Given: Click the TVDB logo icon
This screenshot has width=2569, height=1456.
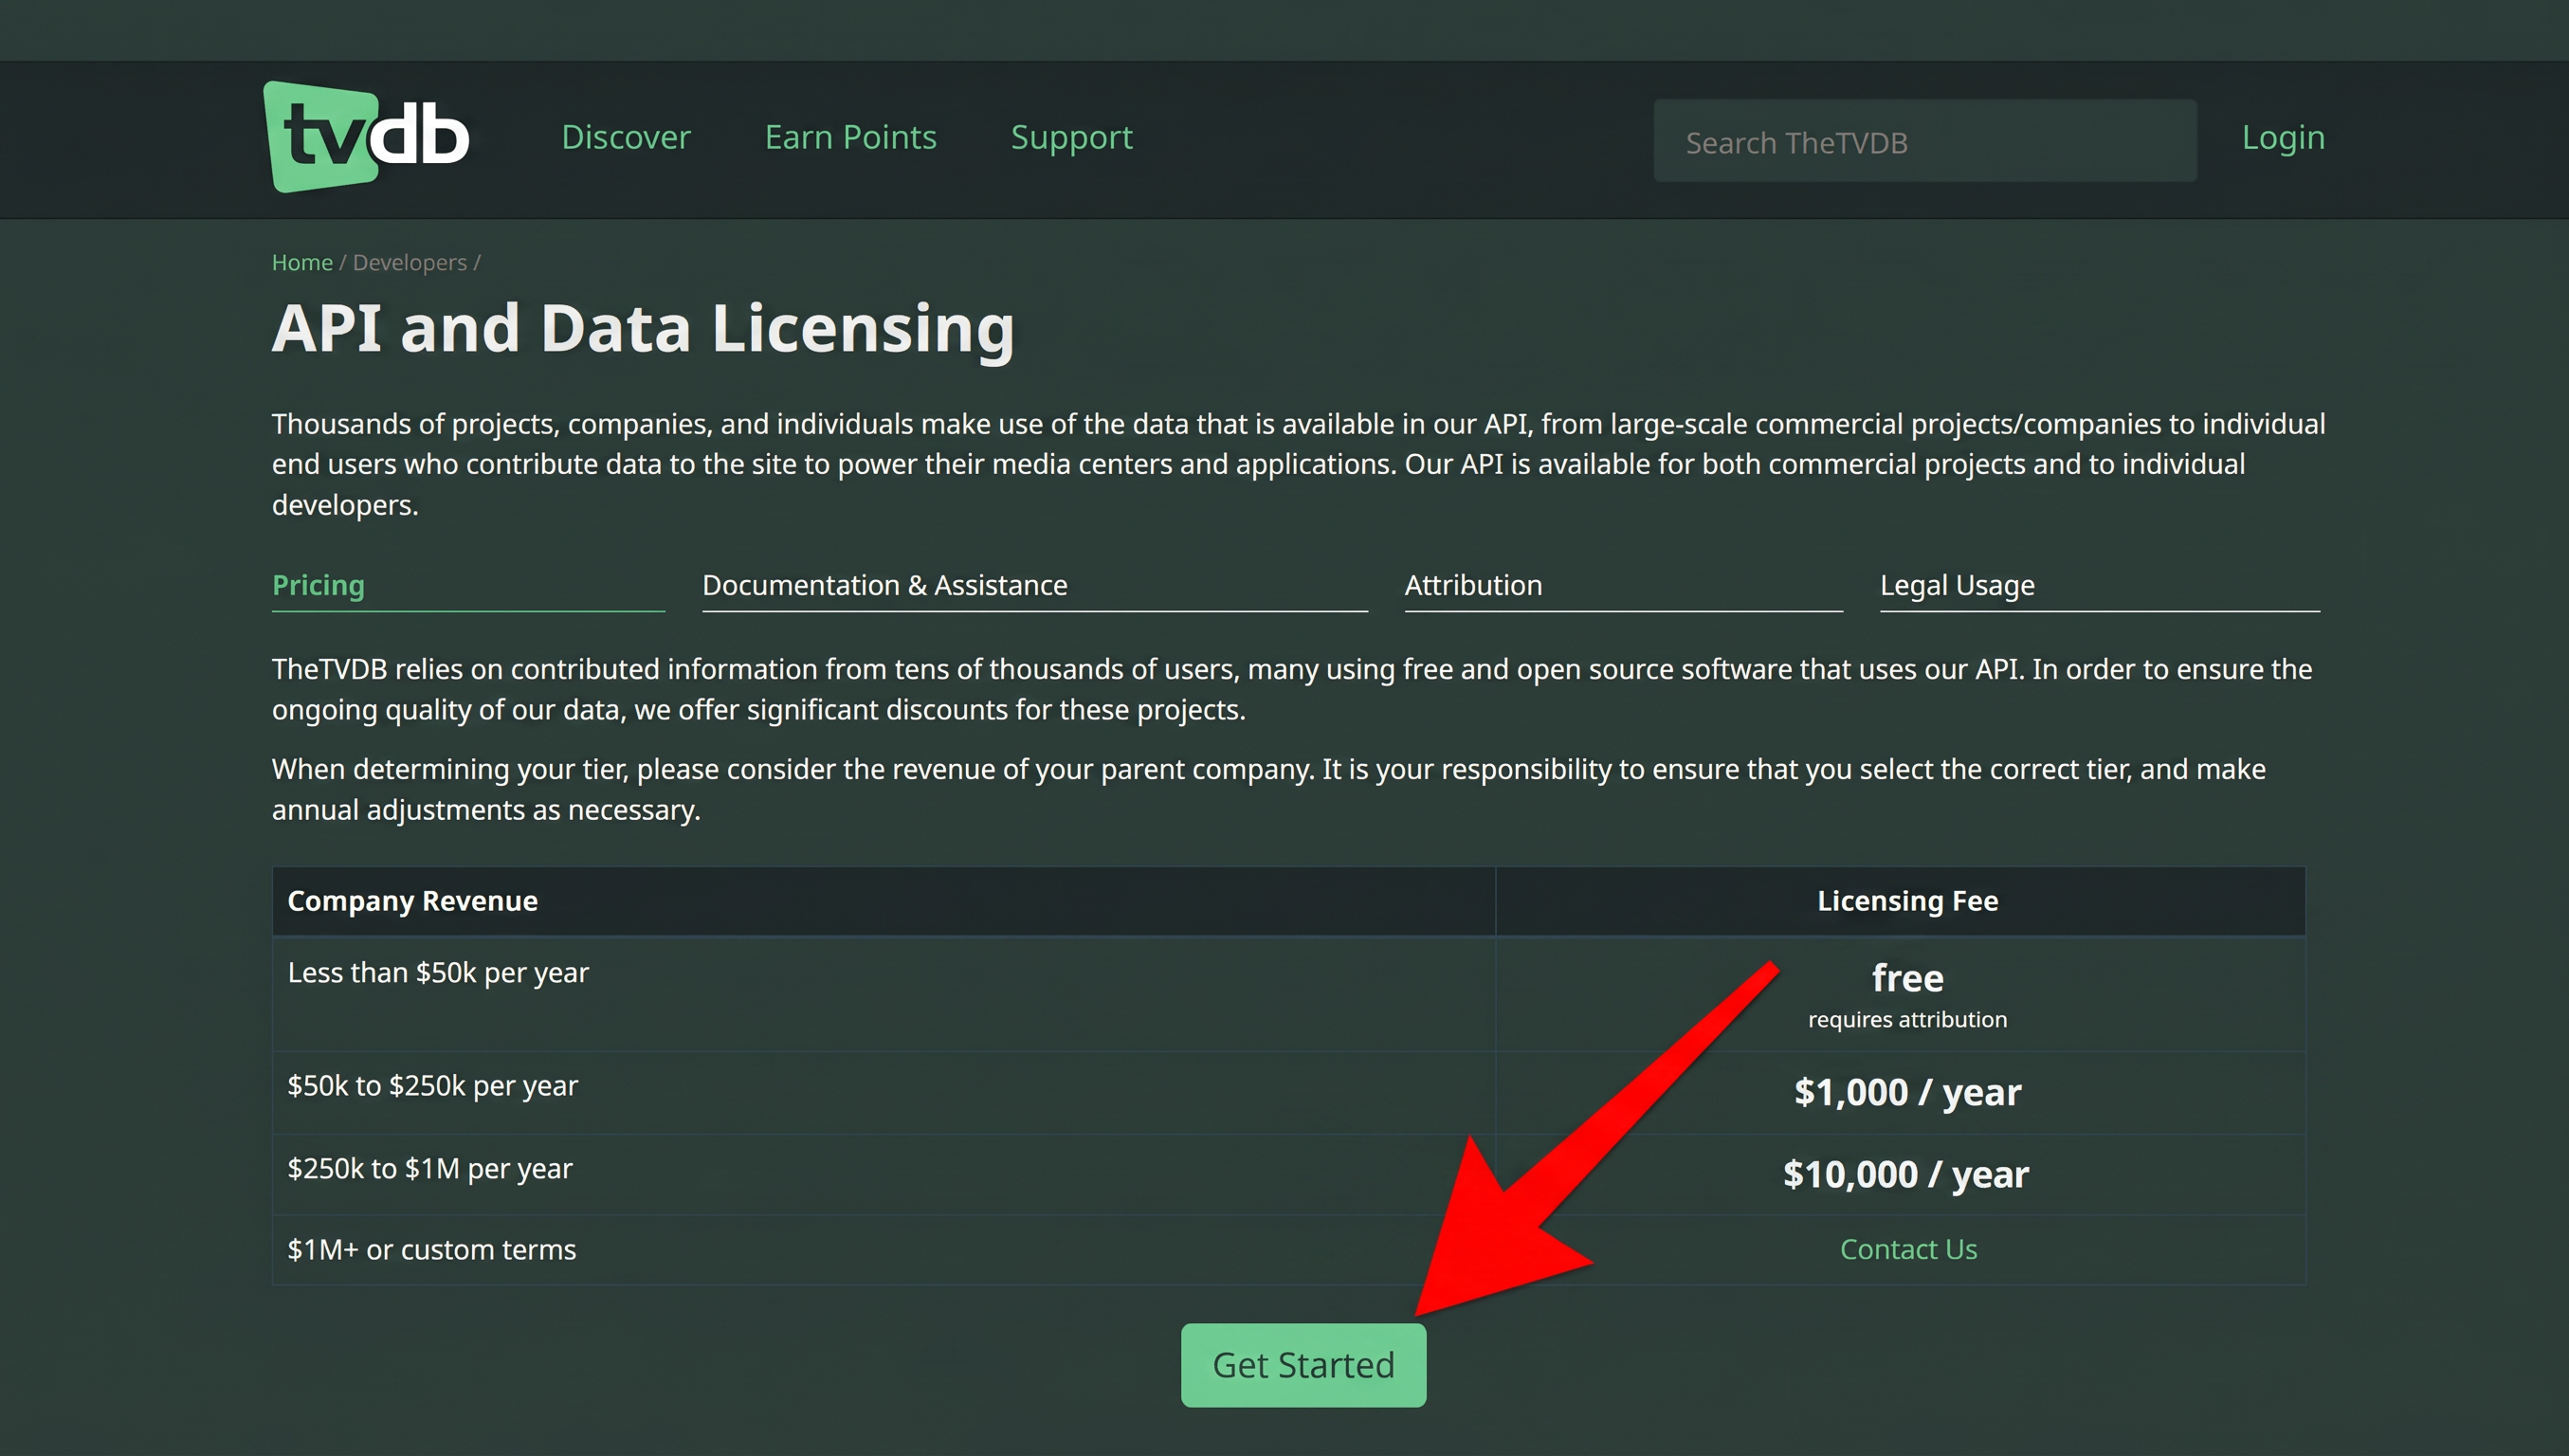Looking at the screenshot, I should pos(366,137).
